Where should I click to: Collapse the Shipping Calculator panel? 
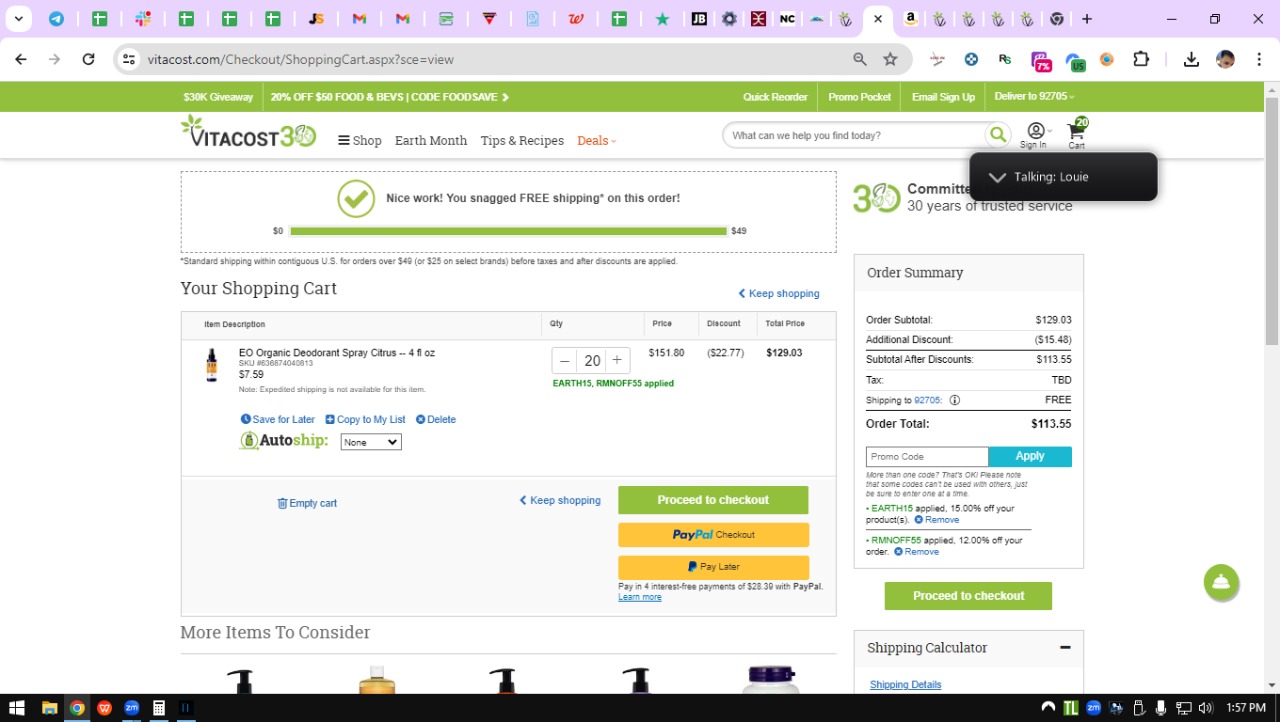click(1065, 648)
